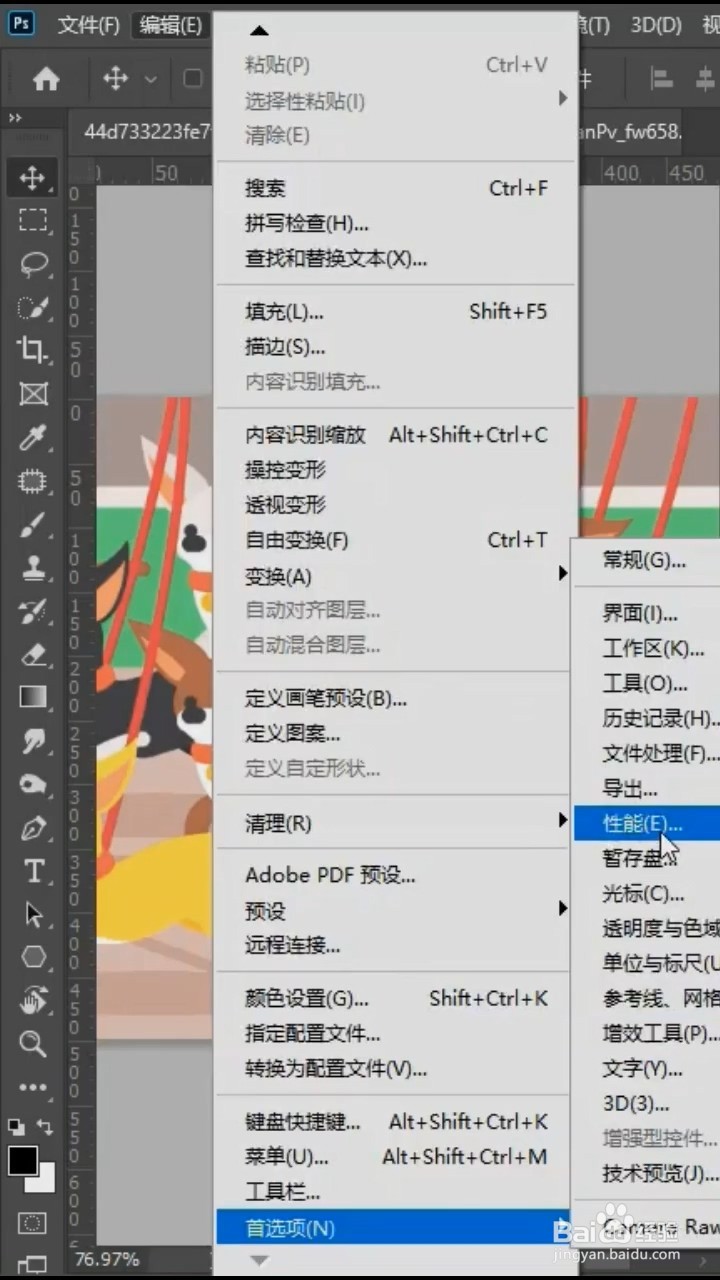Choose 填充(L)... menu item
The height and width of the screenshot is (1280, 720).
pos(397,312)
